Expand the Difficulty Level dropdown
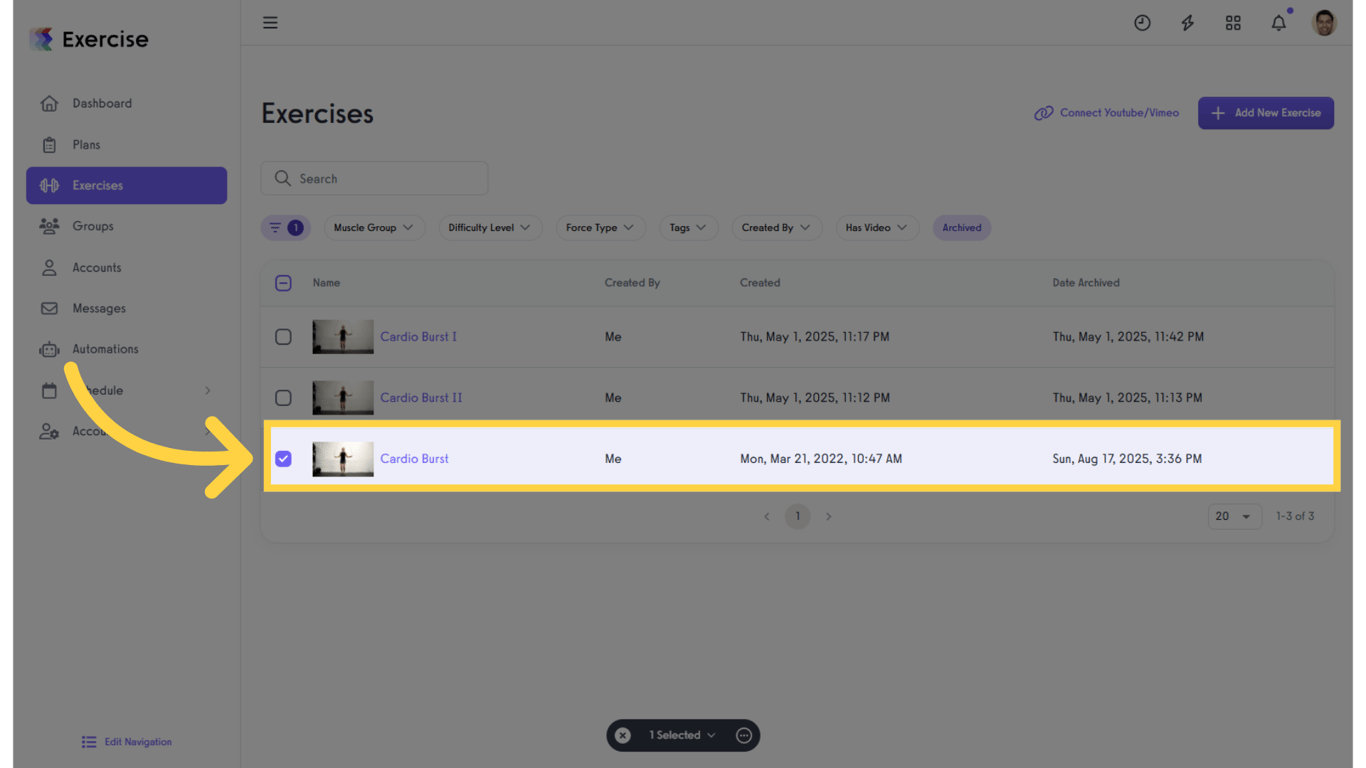The height and width of the screenshot is (768, 1366). point(490,227)
